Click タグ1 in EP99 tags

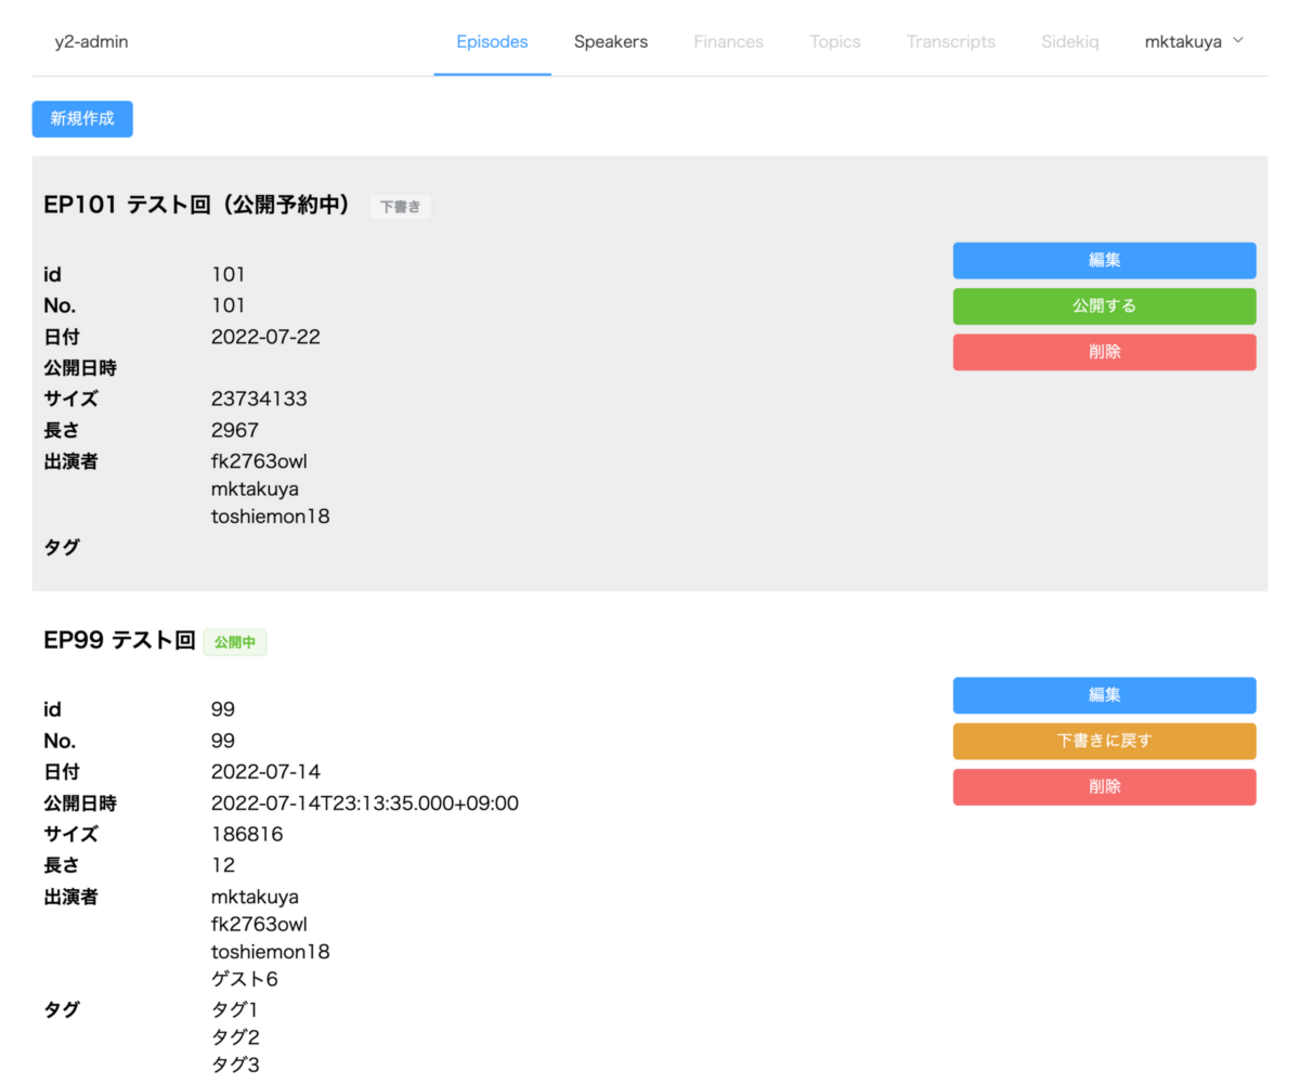pyautogui.click(x=234, y=1010)
